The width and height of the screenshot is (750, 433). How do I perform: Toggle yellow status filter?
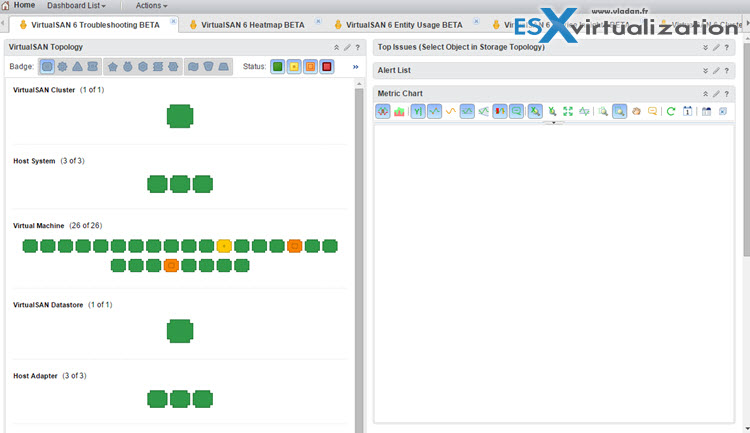pos(294,67)
